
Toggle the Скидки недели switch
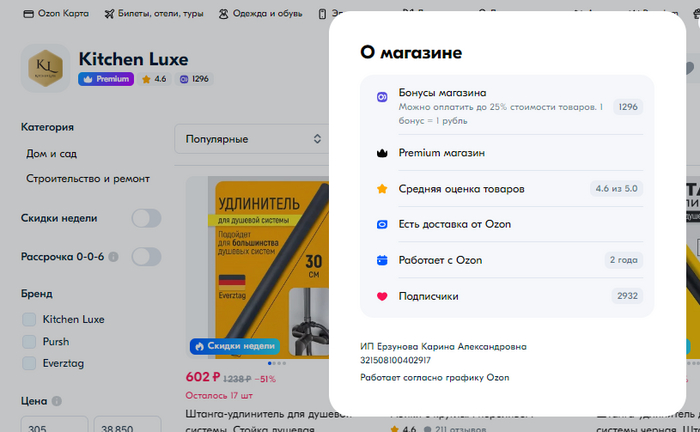(146, 218)
